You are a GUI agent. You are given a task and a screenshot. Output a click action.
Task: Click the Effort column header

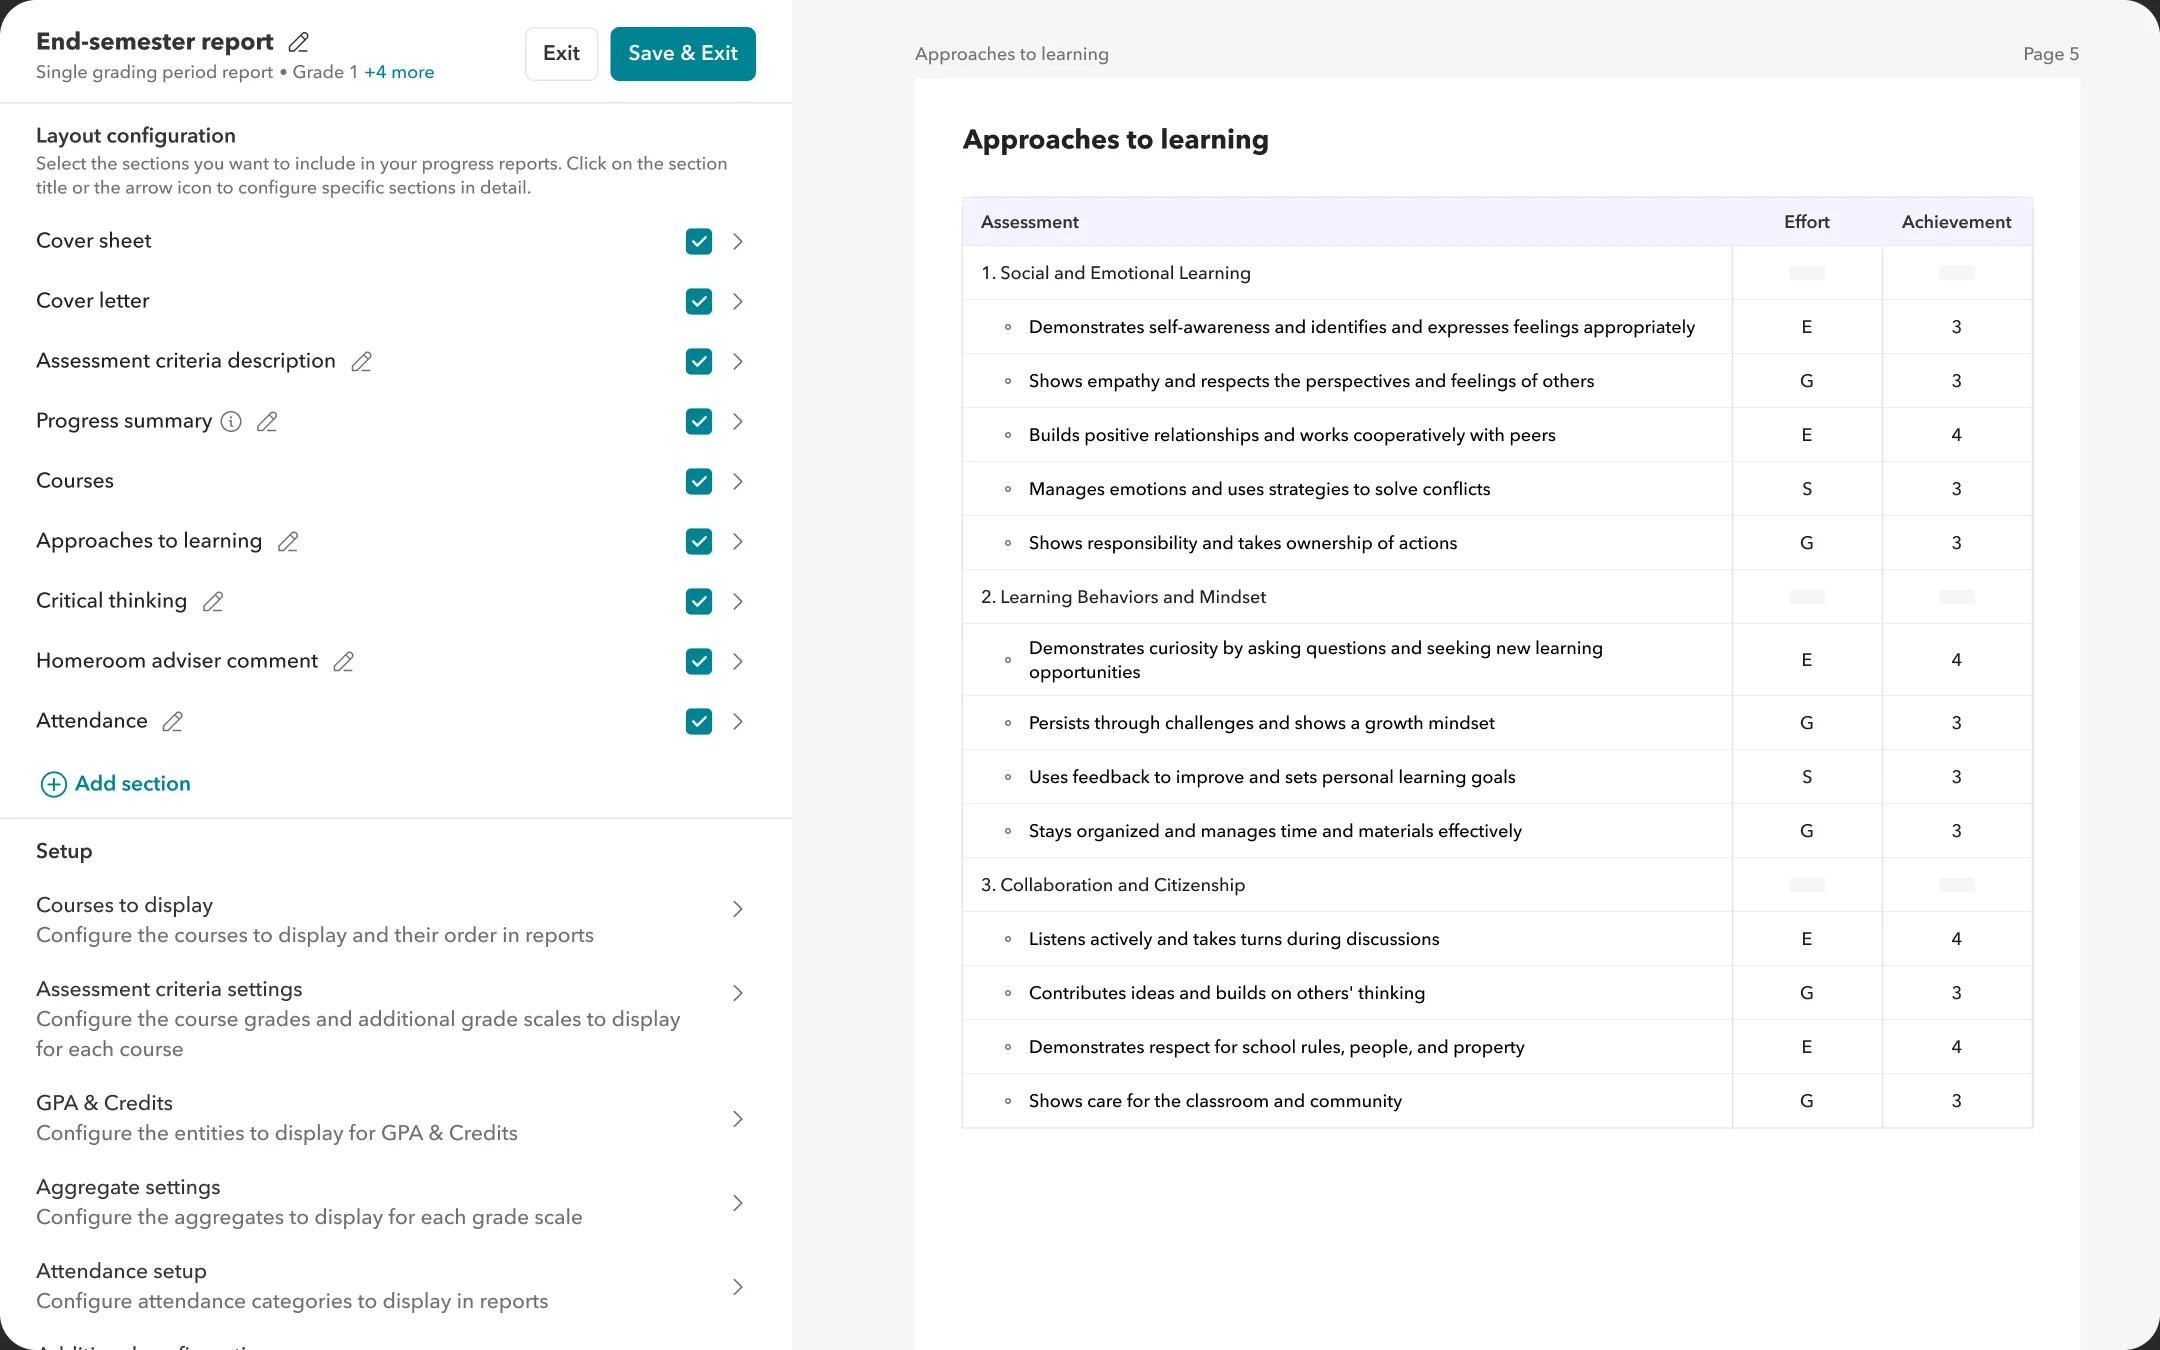coord(1806,222)
